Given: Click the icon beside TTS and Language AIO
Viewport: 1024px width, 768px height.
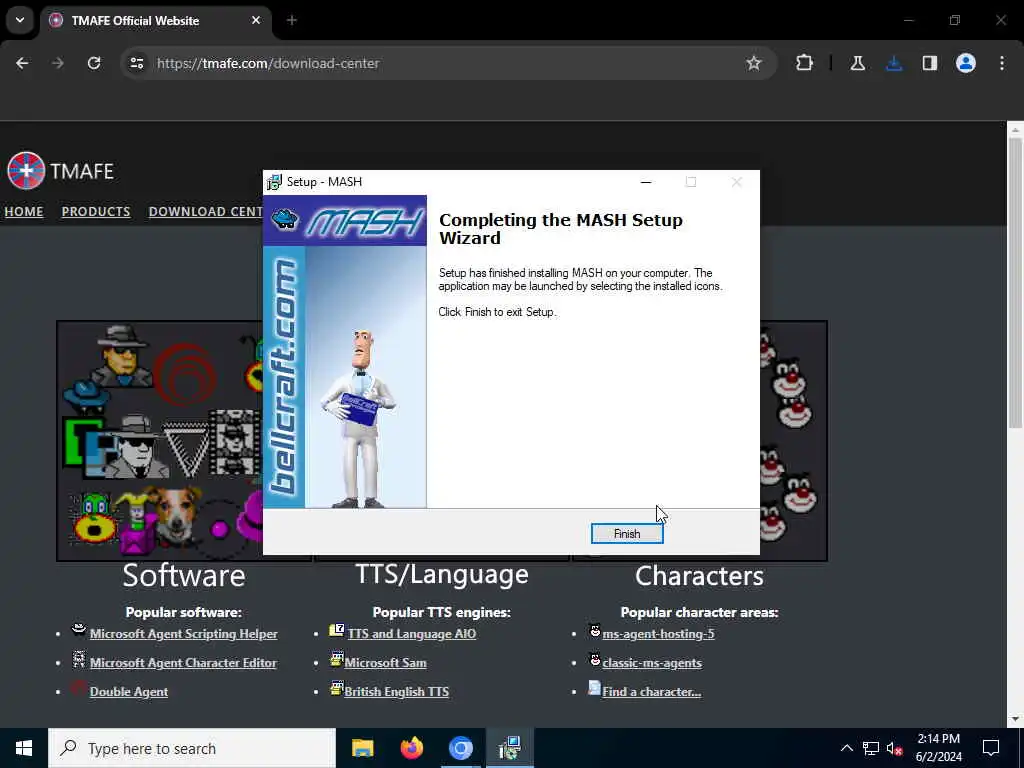Looking at the screenshot, I should tap(337, 630).
